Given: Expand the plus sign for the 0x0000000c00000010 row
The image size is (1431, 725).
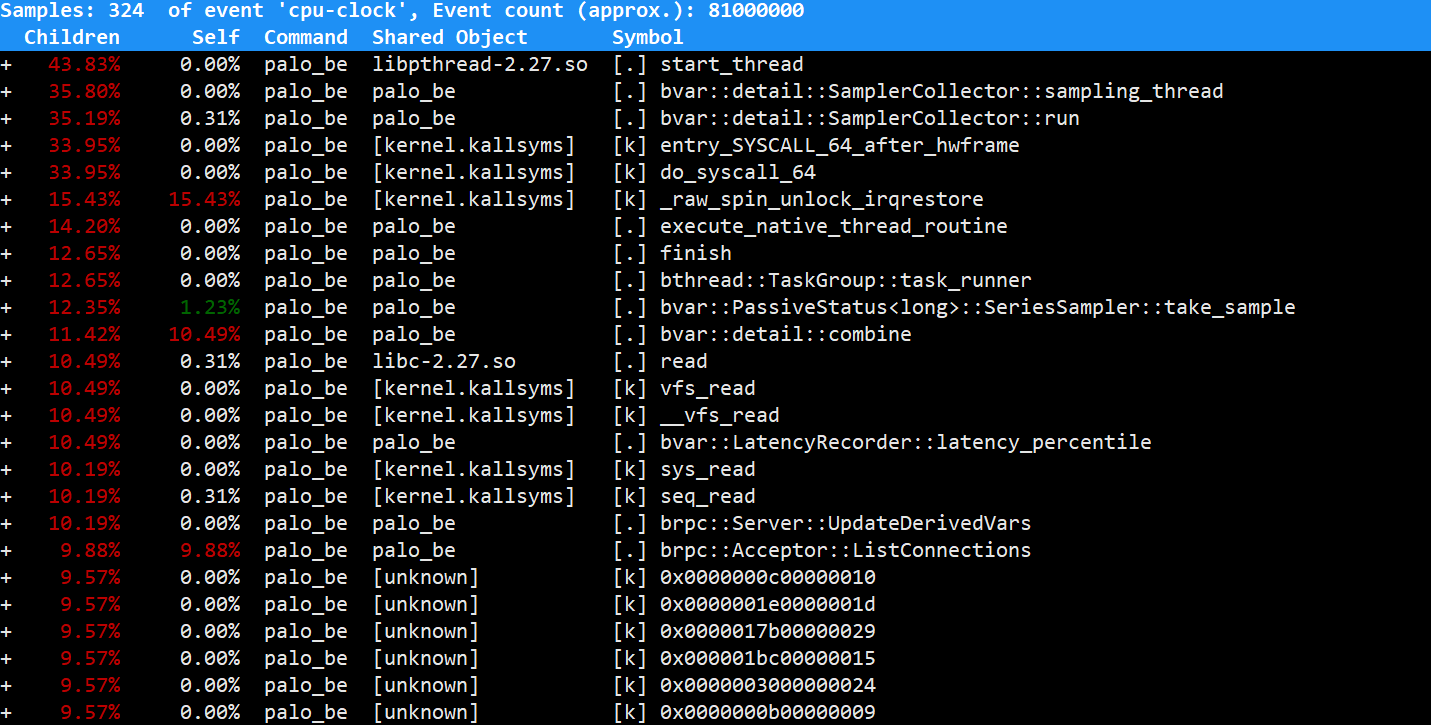Looking at the screenshot, I should click(x=6, y=577).
